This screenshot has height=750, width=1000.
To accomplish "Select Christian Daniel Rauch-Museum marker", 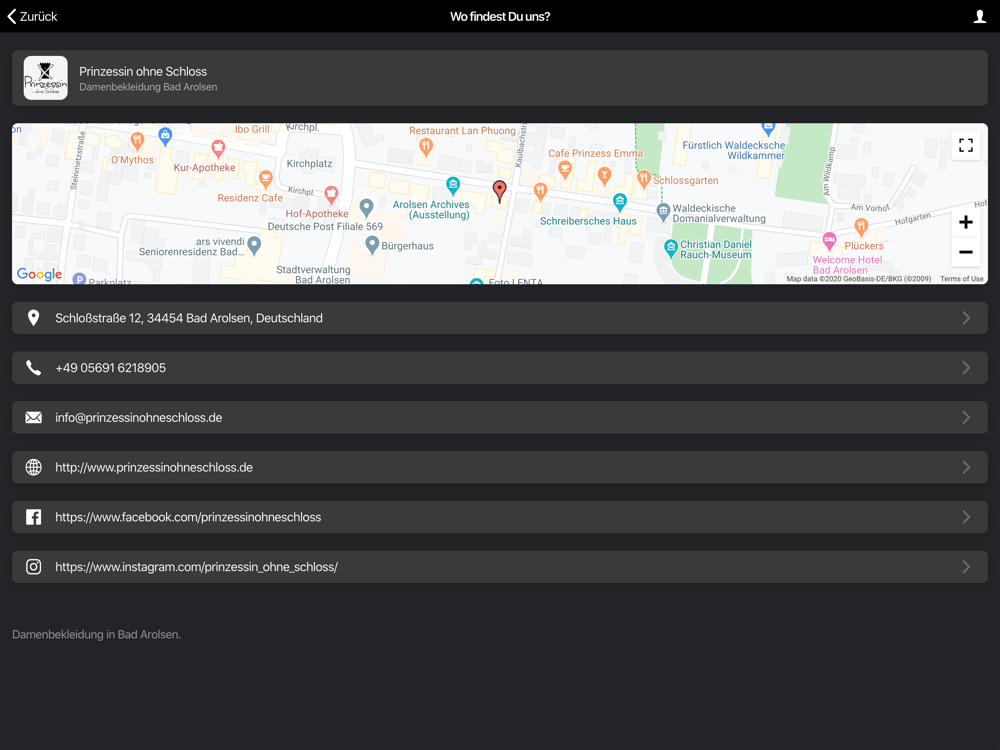I will [x=670, y=248].
